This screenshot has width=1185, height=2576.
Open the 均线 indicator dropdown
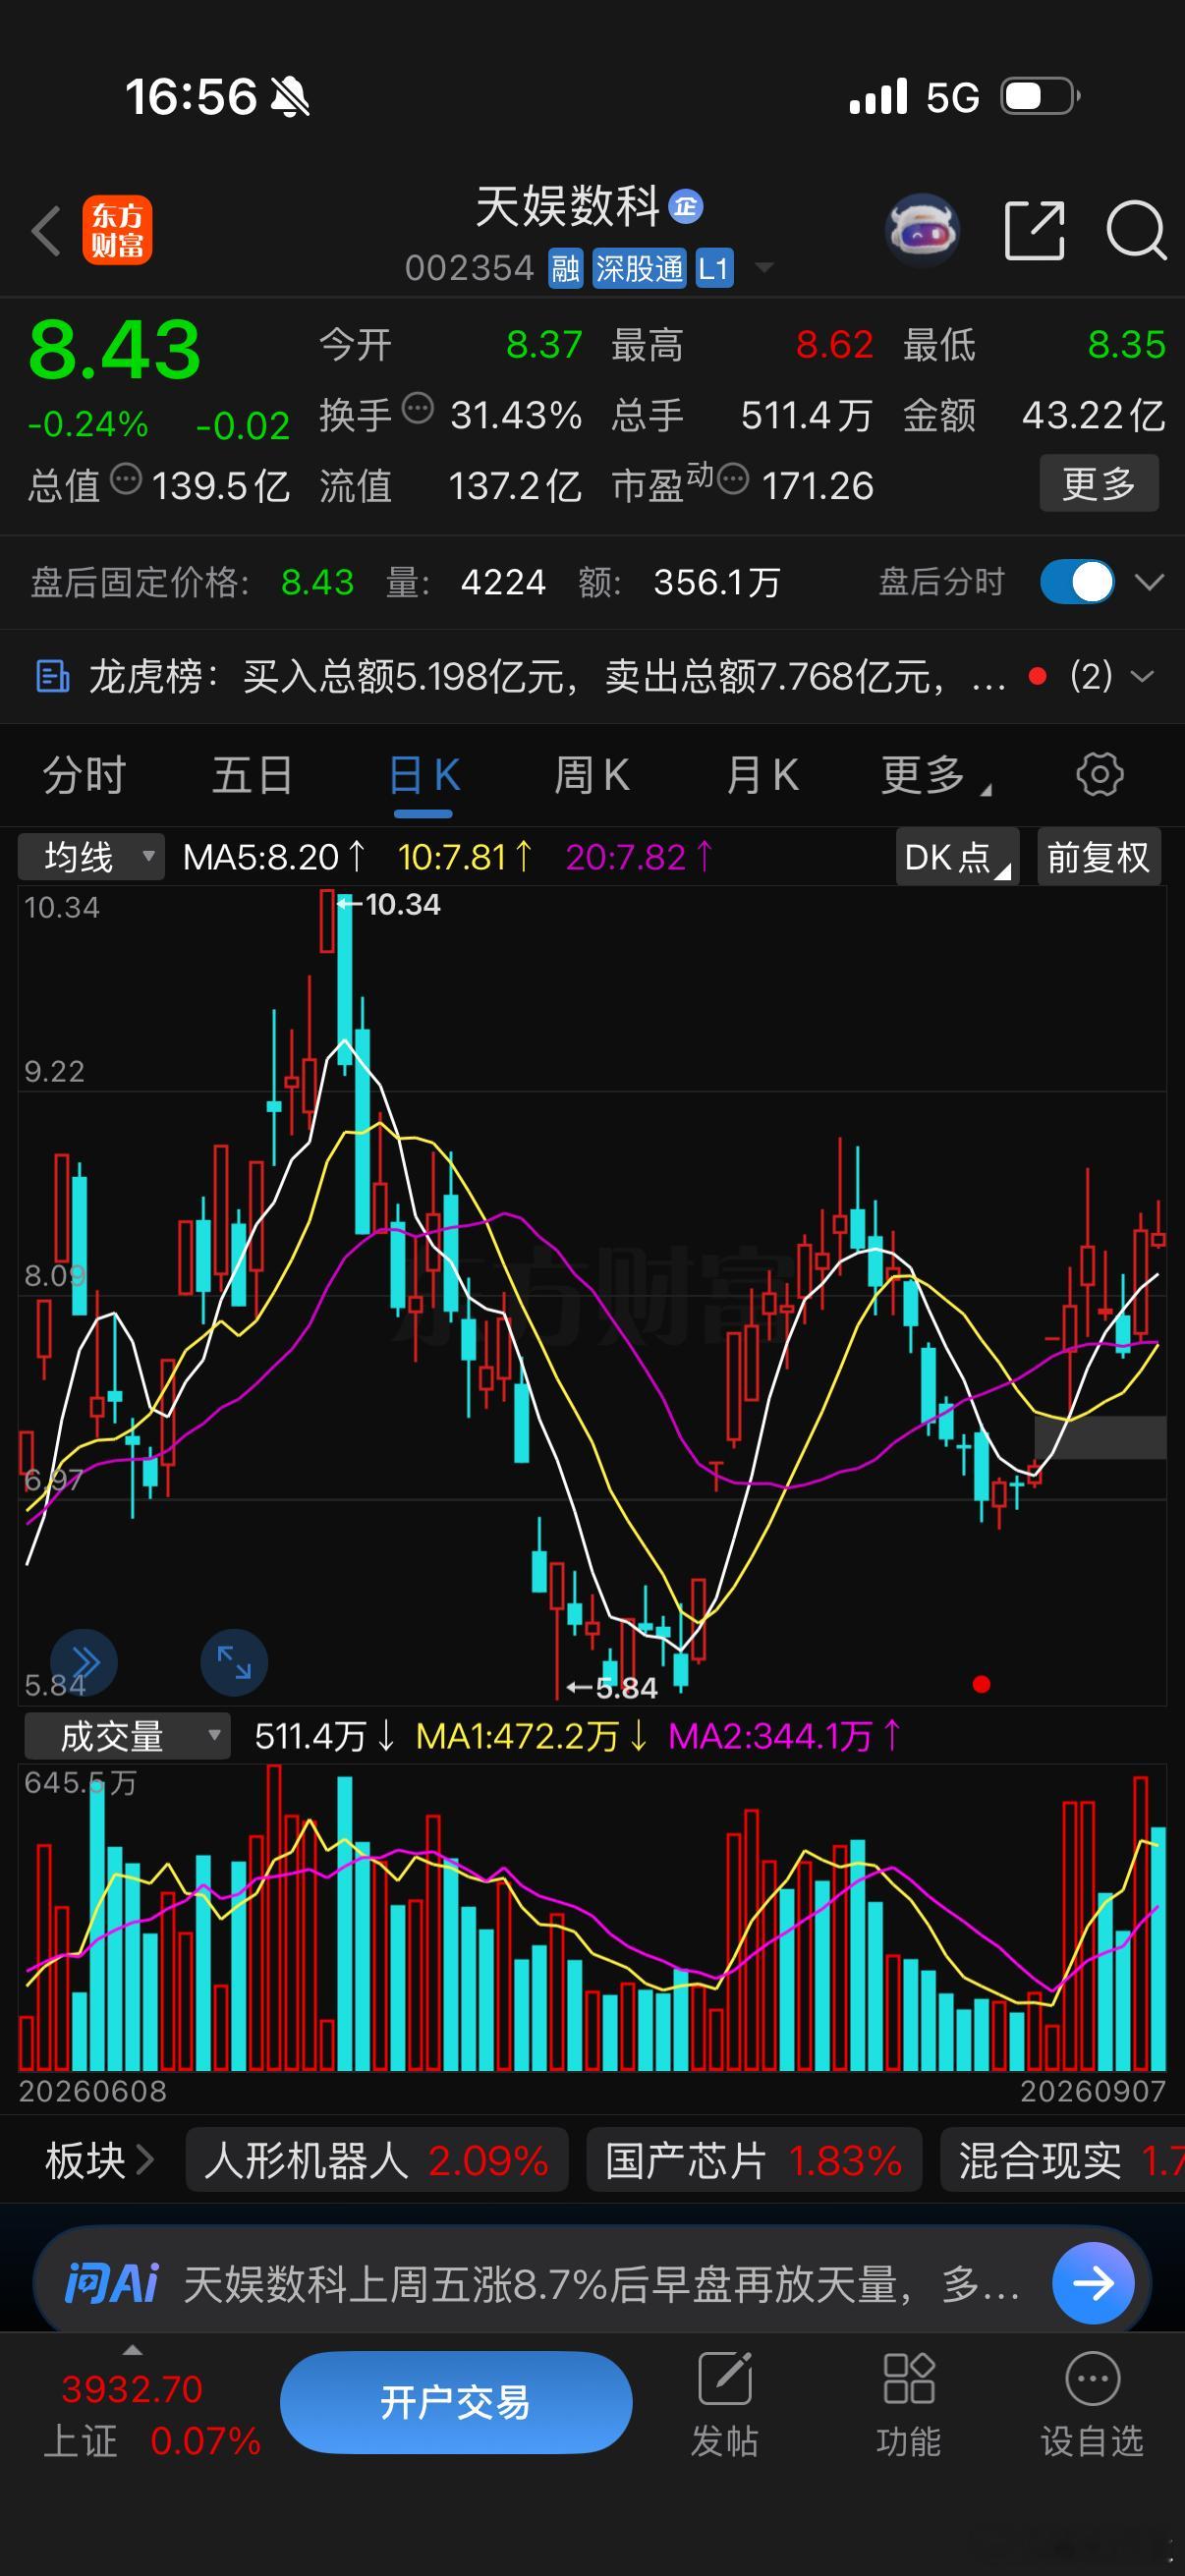(x=91, y=857)
